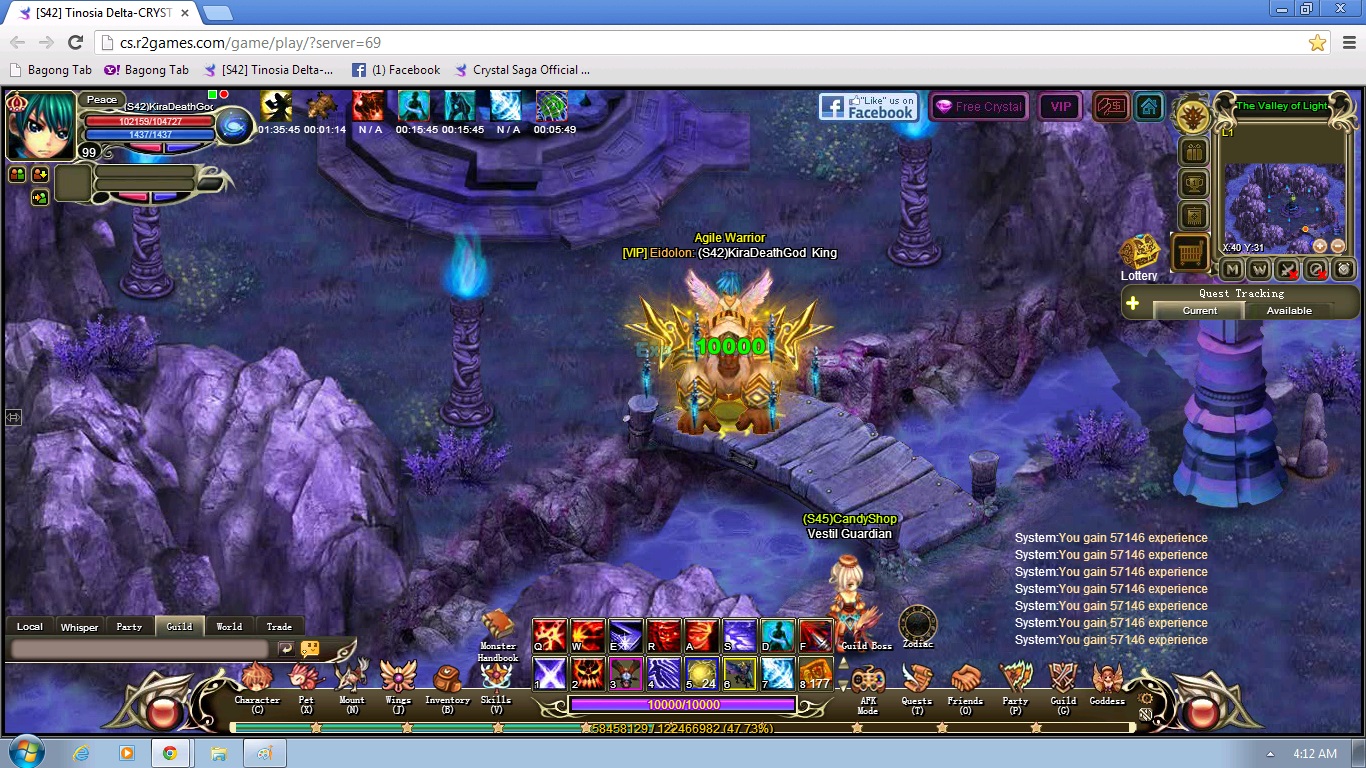Click the Lottery treasure chest
The image size is (1366, 768).
coord(1139,252)
